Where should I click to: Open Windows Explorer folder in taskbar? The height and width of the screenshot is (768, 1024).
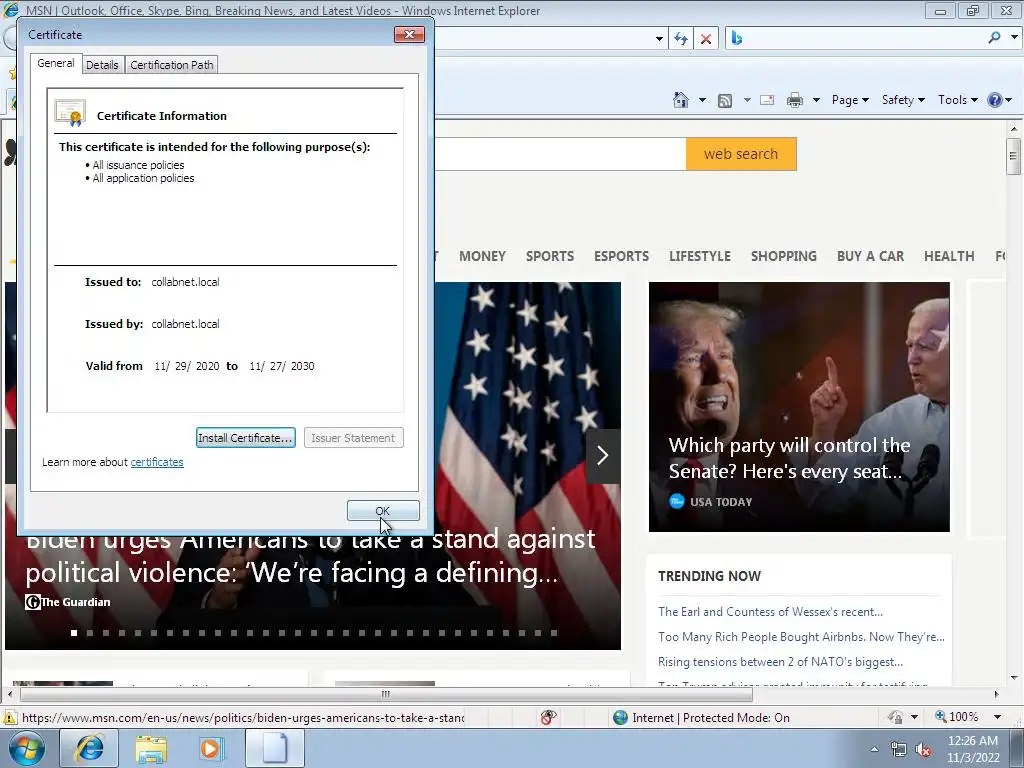click(x=151, y=748)
